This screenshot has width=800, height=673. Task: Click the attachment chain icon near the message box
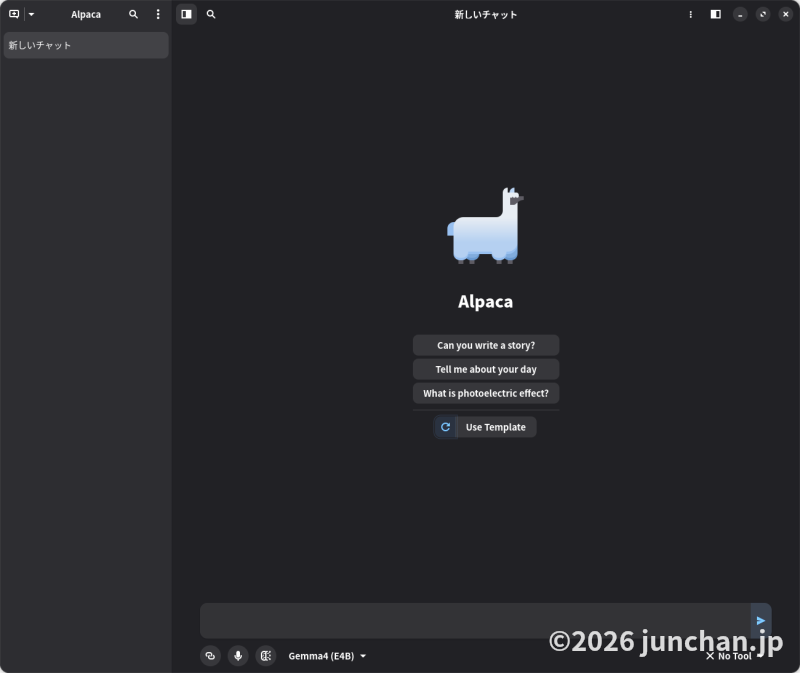pyautogui.click(x=210, y=656)
